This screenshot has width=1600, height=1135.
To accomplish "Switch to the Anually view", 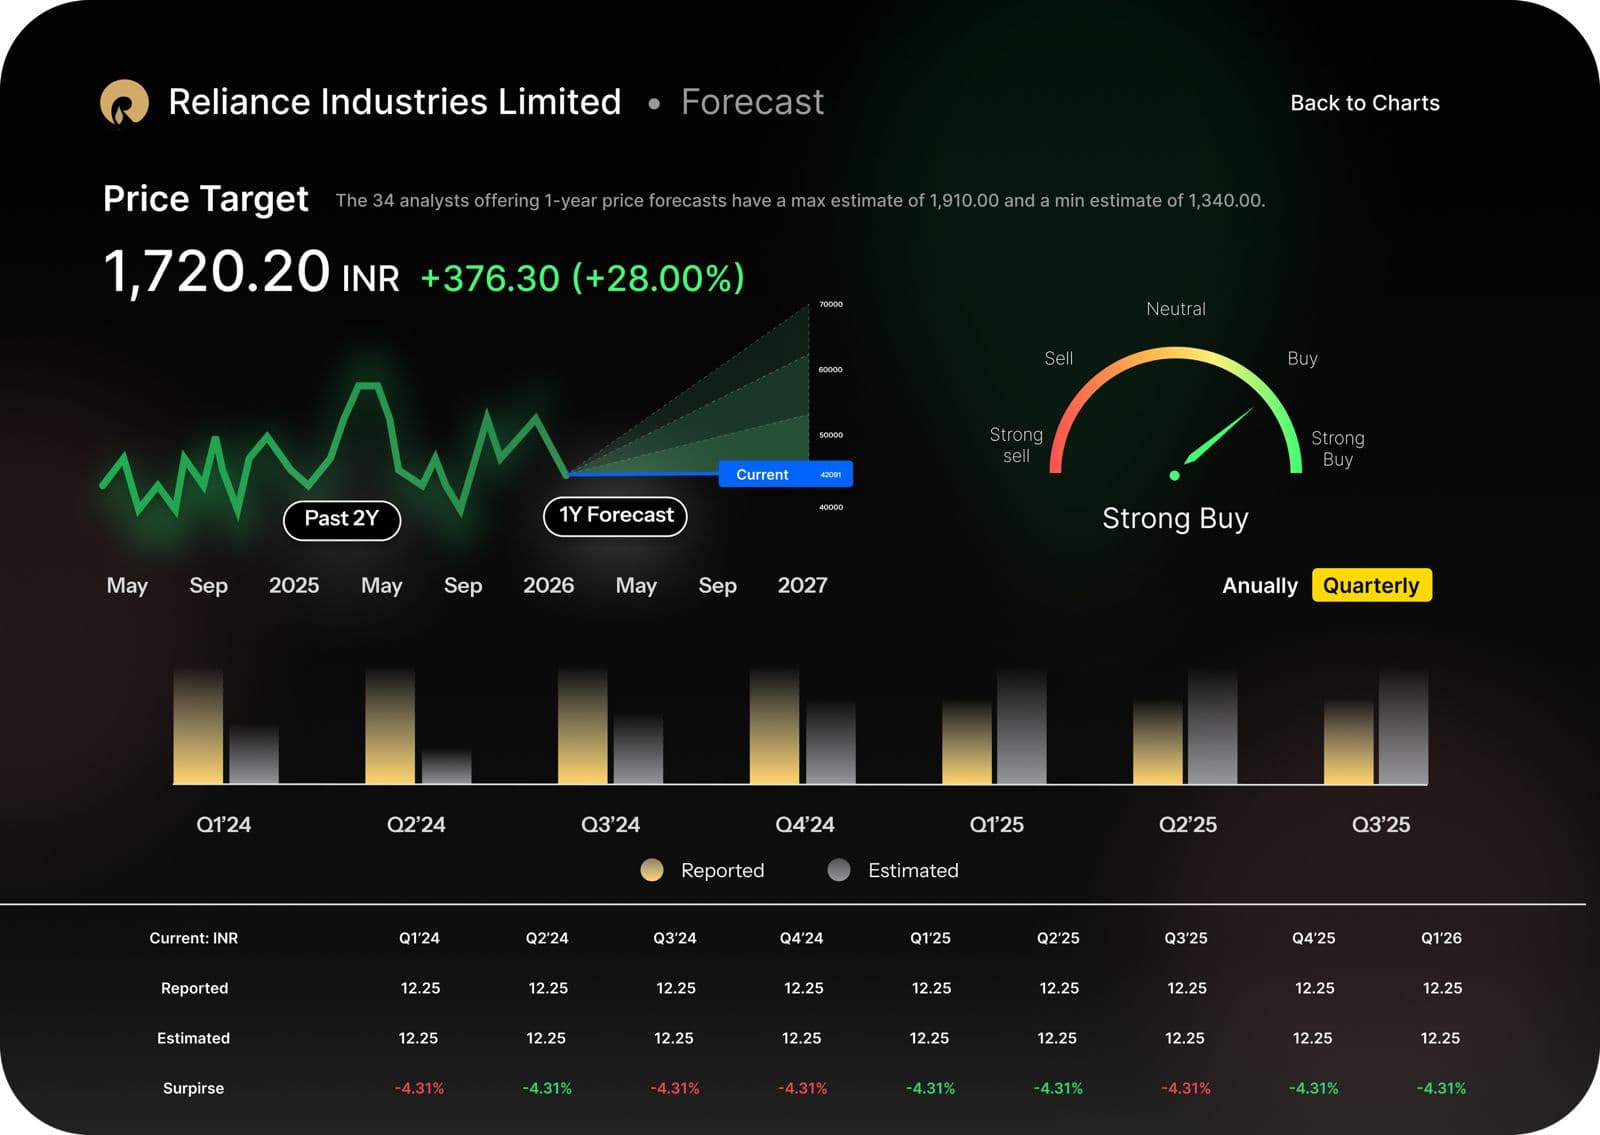I will point(1259,585).
